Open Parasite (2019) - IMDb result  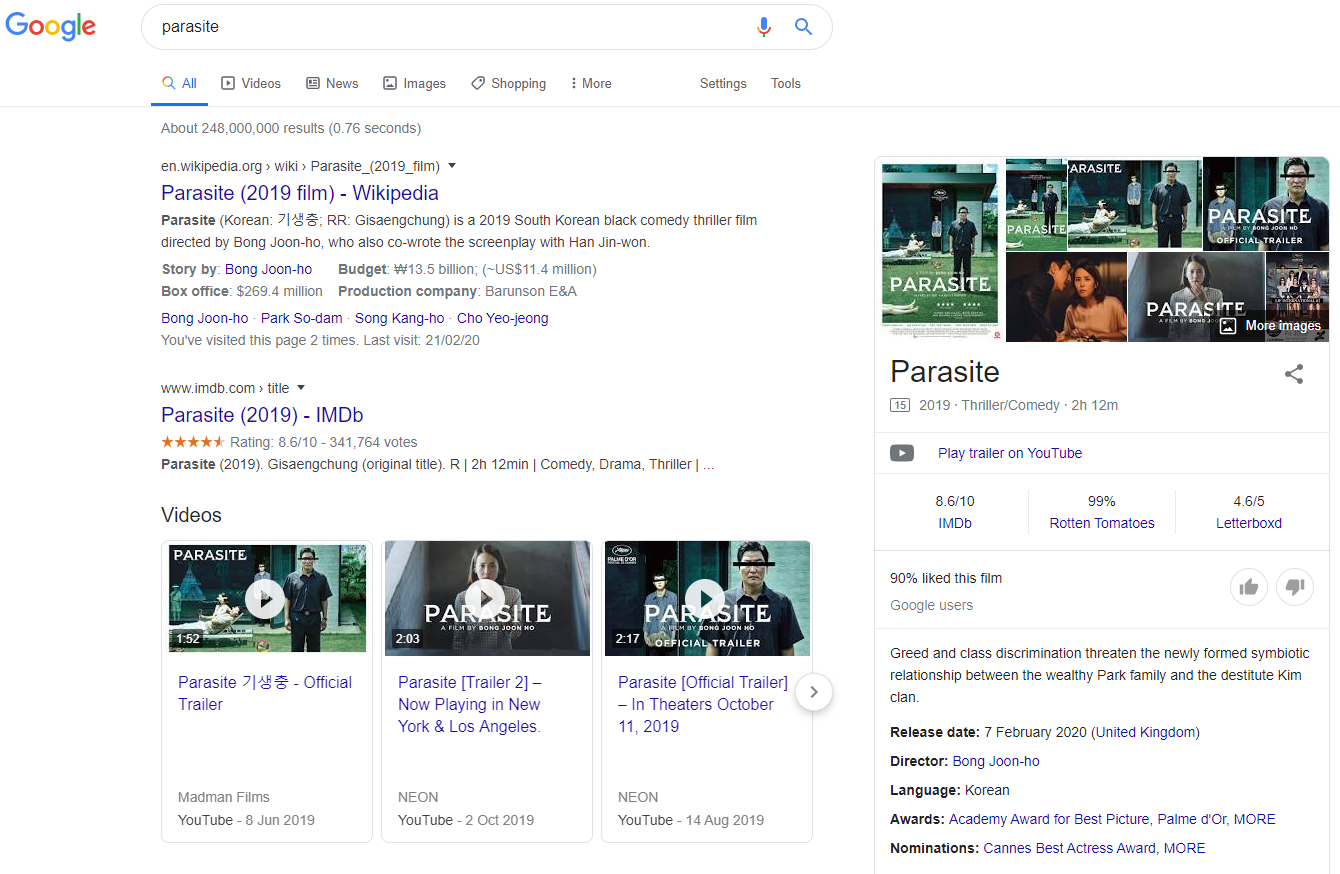pyautogui.click(x=262, y=415)
